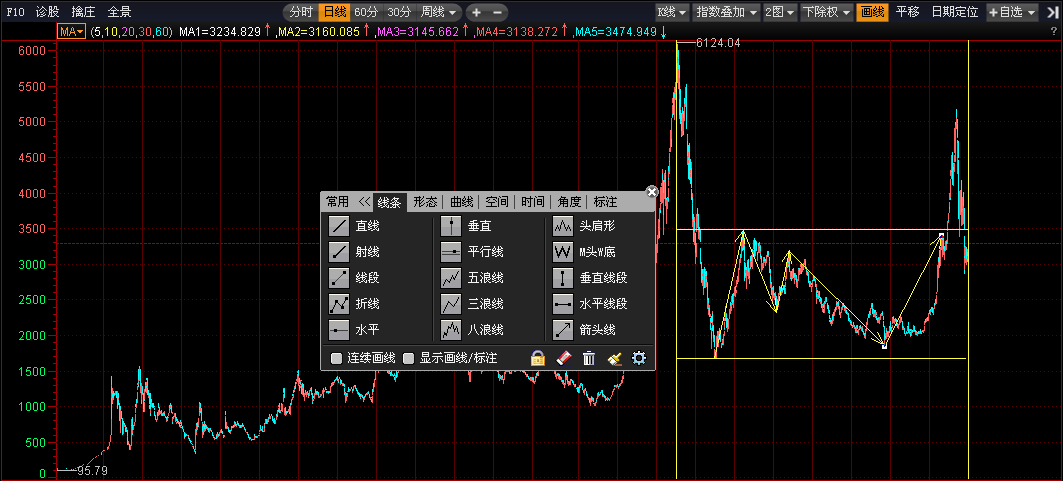Click the padlock lock-drawings icon
This screenshot has height=481, width=1063.
(538, 358)
